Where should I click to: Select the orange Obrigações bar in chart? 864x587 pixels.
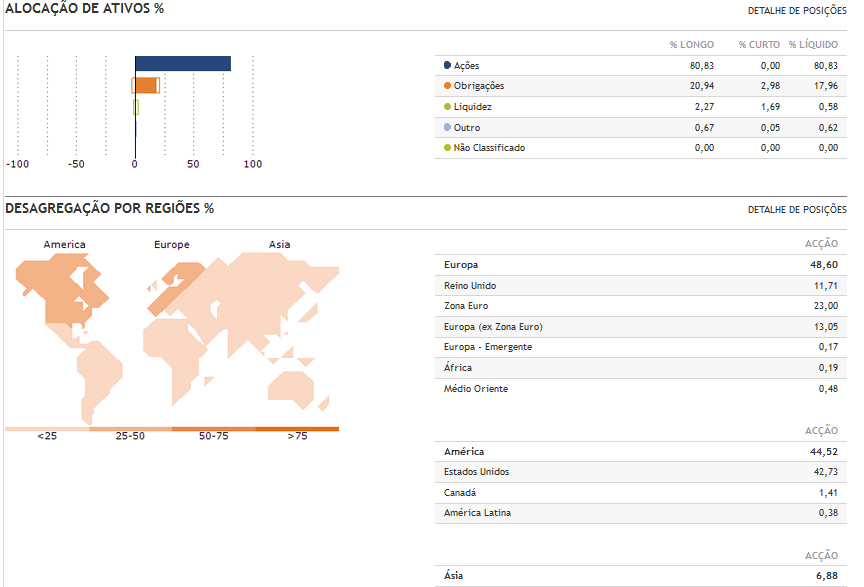(x=146, y=85)
